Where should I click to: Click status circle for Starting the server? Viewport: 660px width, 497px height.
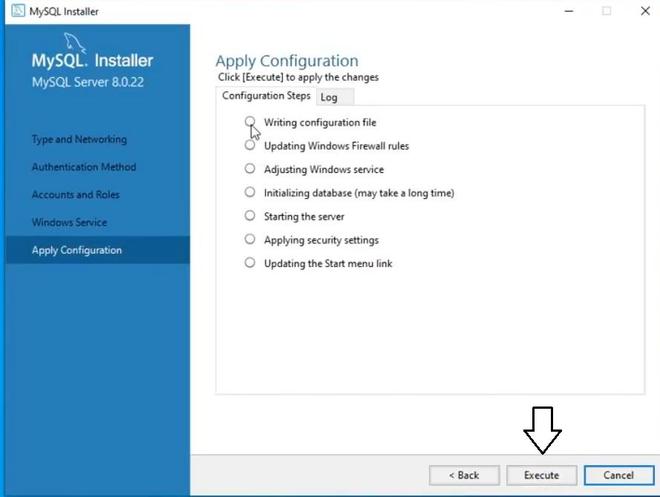pos(250,216)
